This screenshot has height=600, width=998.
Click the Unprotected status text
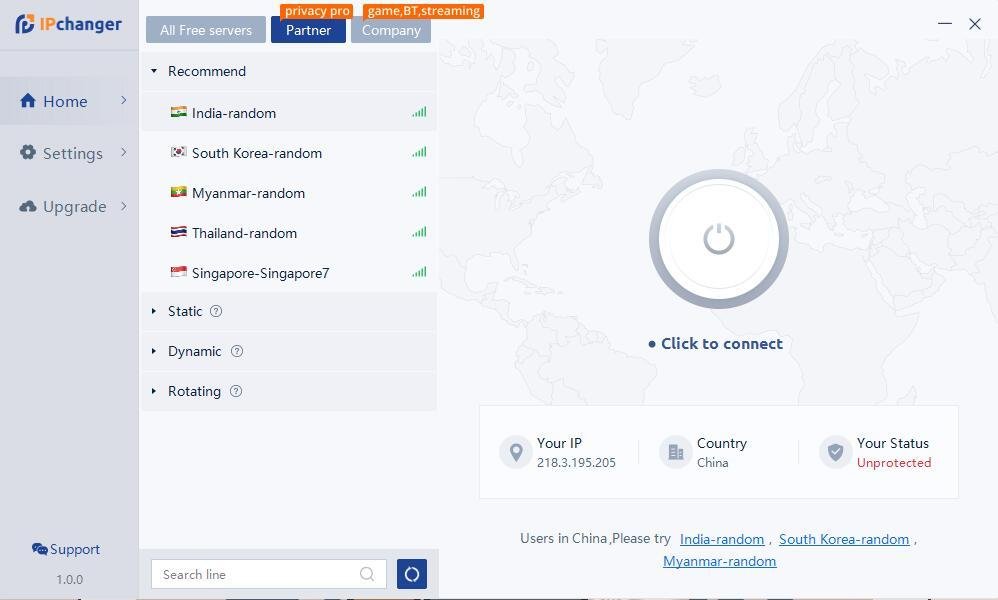click(894, 463)
